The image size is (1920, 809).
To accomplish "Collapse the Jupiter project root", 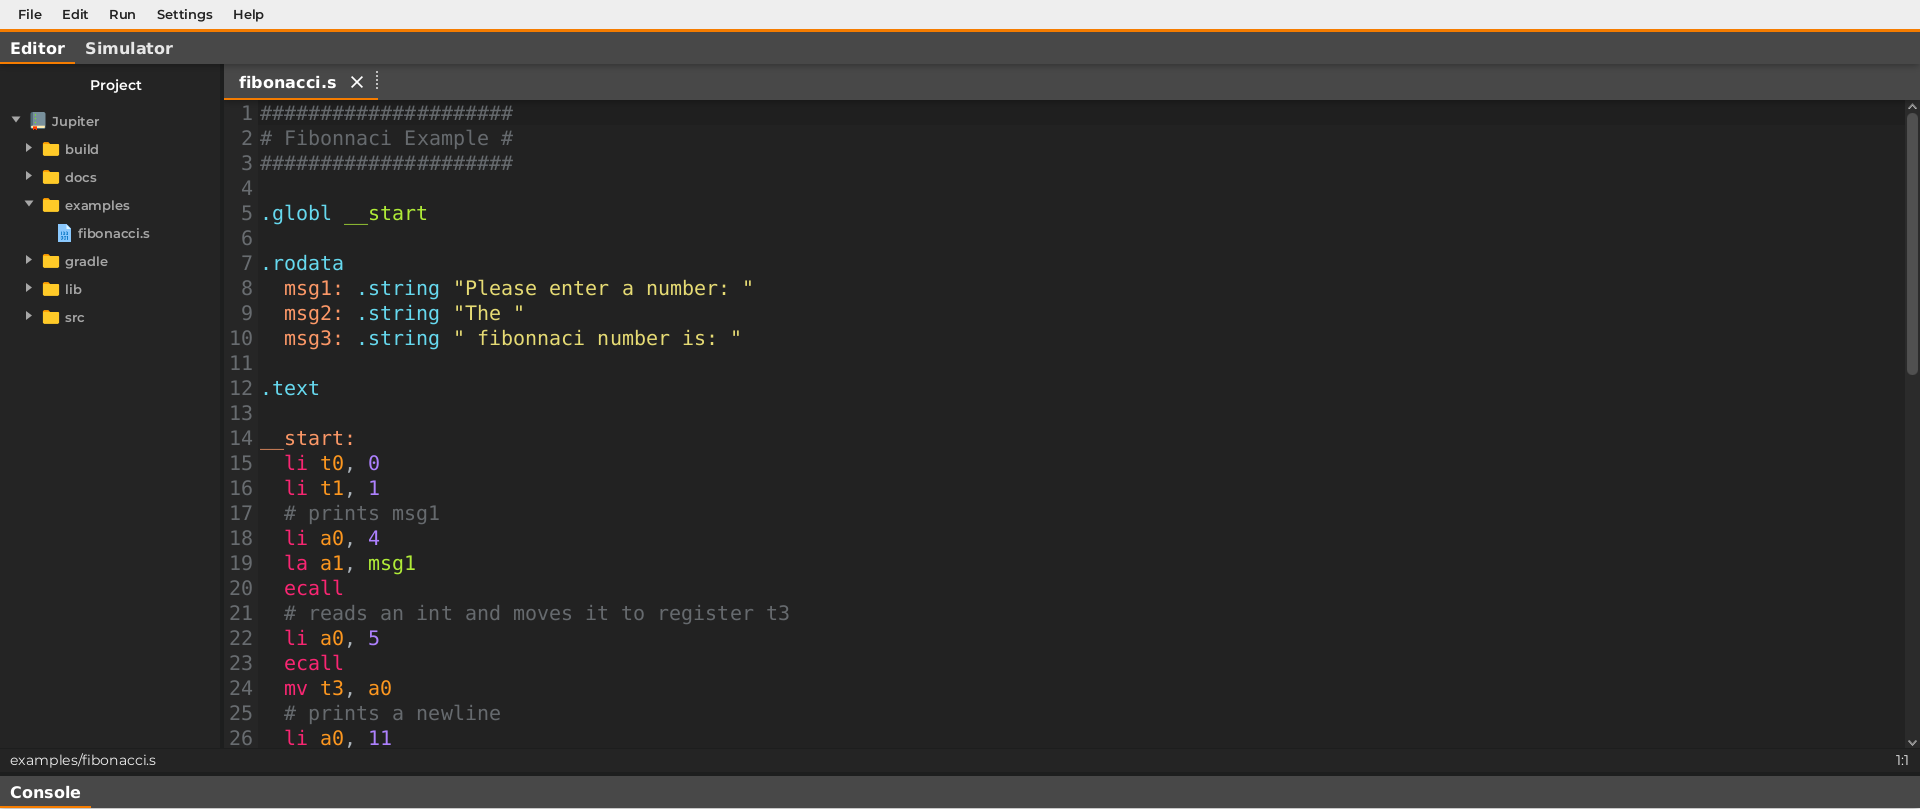I will [x=16, y=120].
